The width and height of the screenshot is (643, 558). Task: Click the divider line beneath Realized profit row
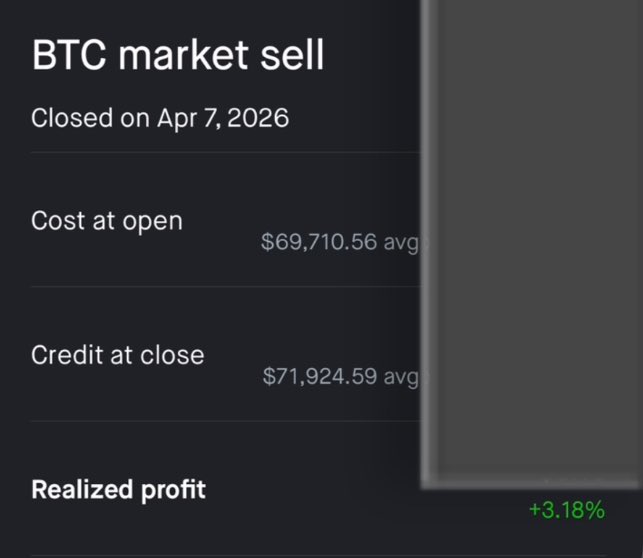click(220, 555)
